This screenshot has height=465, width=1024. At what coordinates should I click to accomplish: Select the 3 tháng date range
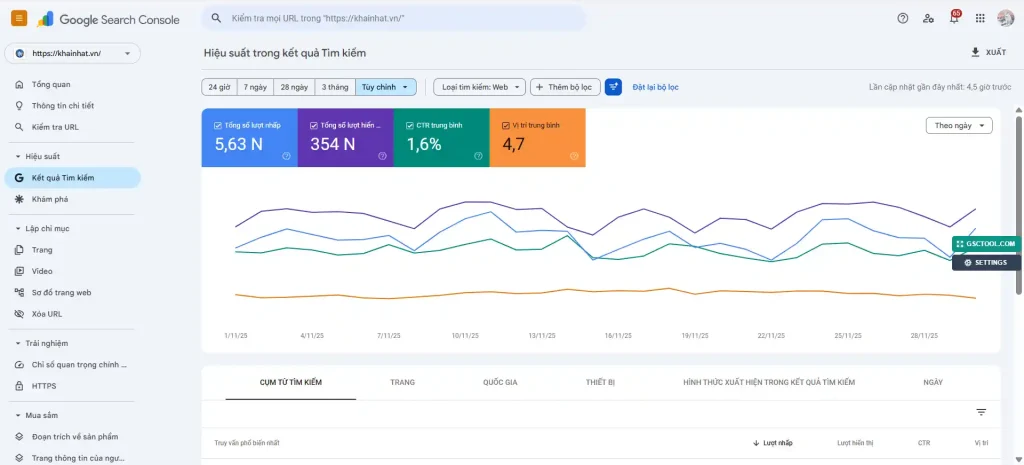click(335, 87)
